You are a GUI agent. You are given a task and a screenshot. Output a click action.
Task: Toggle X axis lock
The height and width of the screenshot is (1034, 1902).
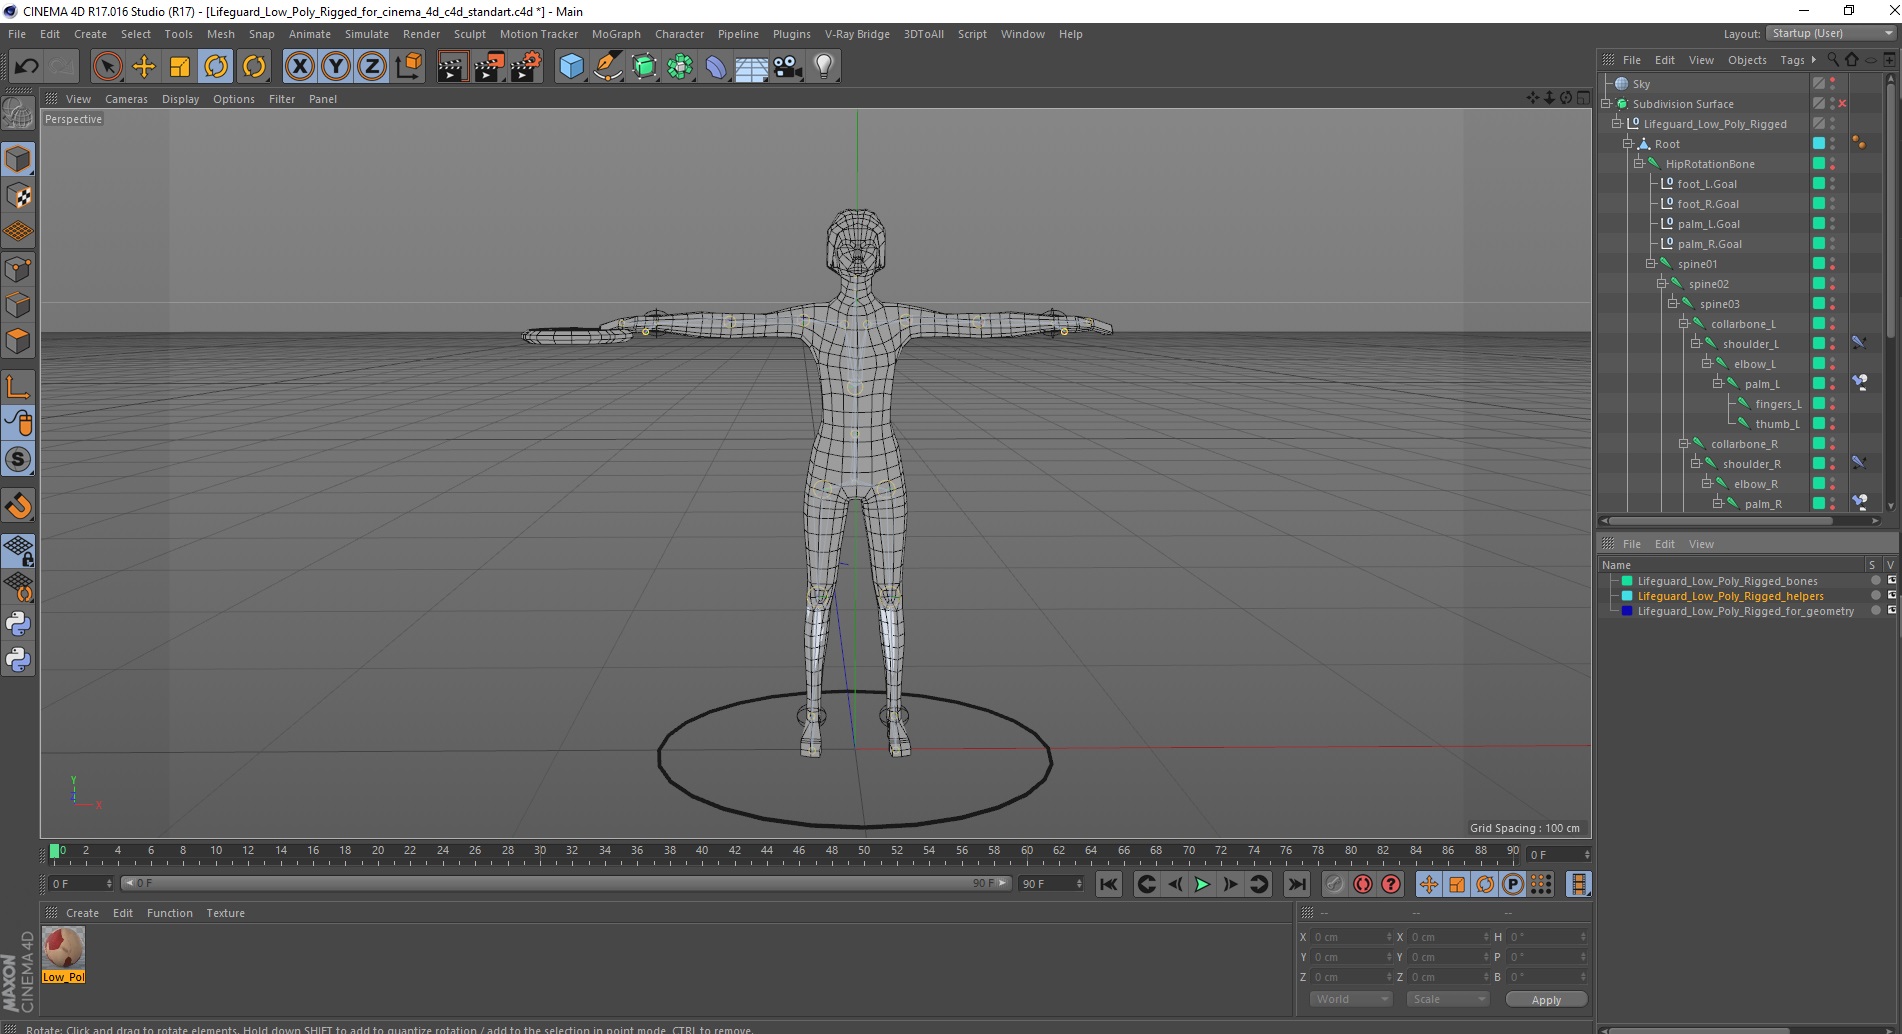click(x=299, y=67)
